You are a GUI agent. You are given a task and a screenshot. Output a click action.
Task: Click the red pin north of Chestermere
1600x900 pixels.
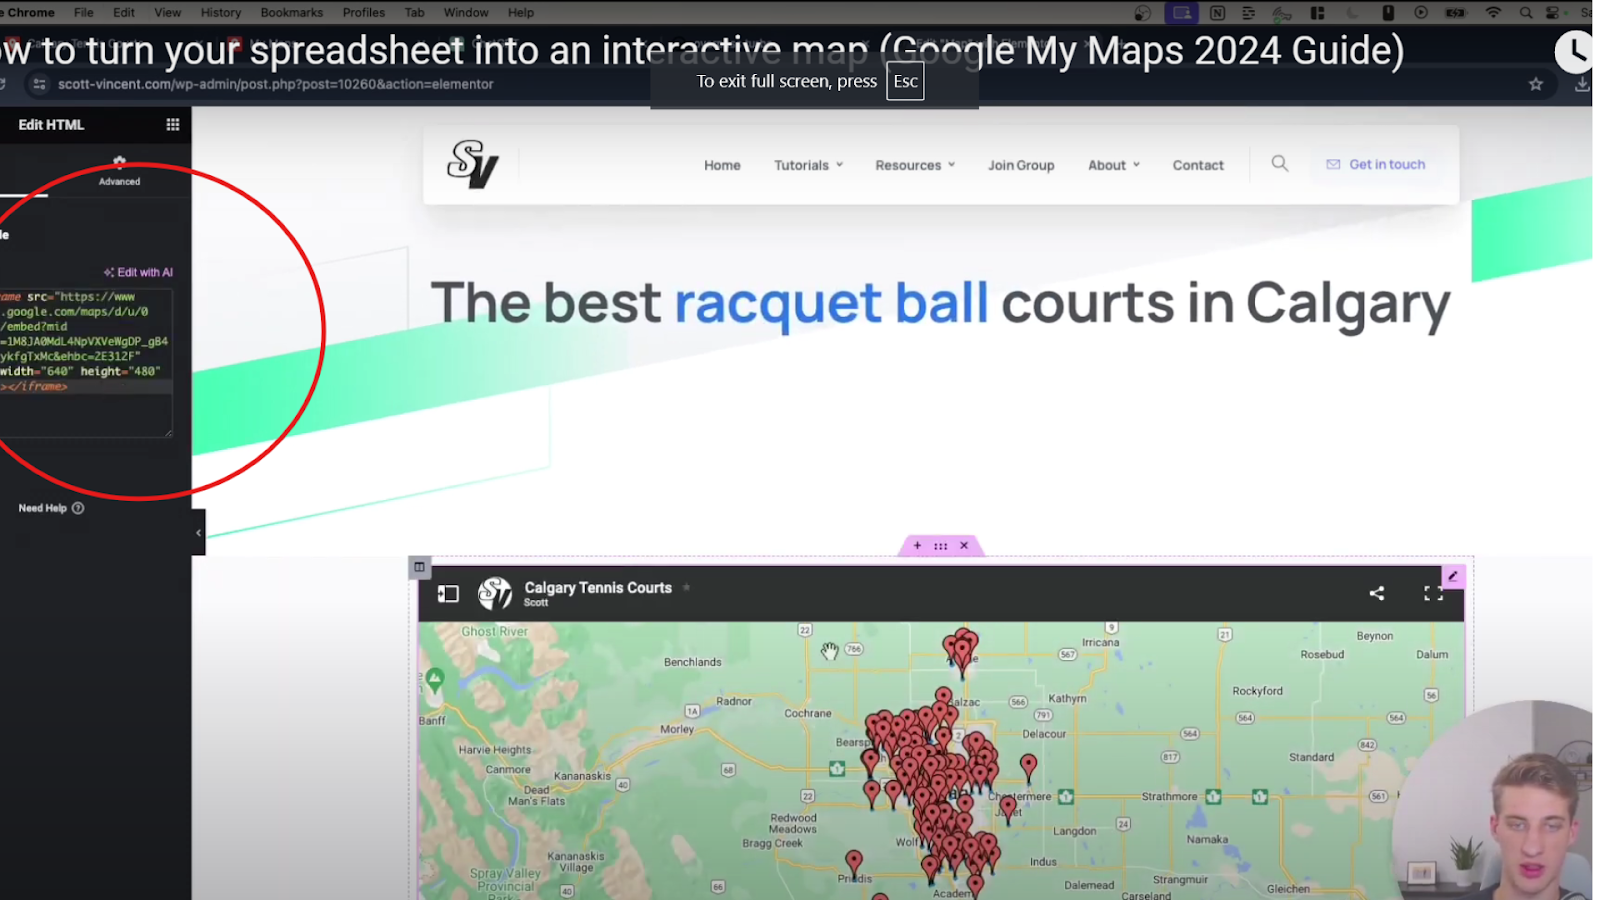1028,767
